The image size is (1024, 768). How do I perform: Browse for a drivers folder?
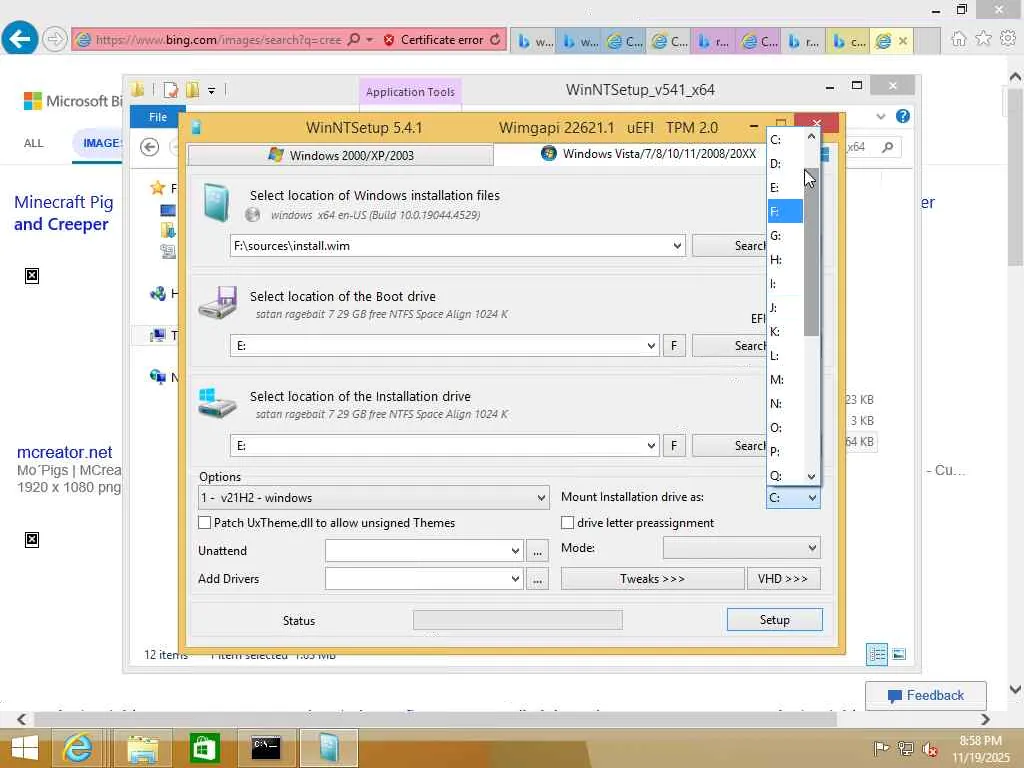(x=537, y=579)
